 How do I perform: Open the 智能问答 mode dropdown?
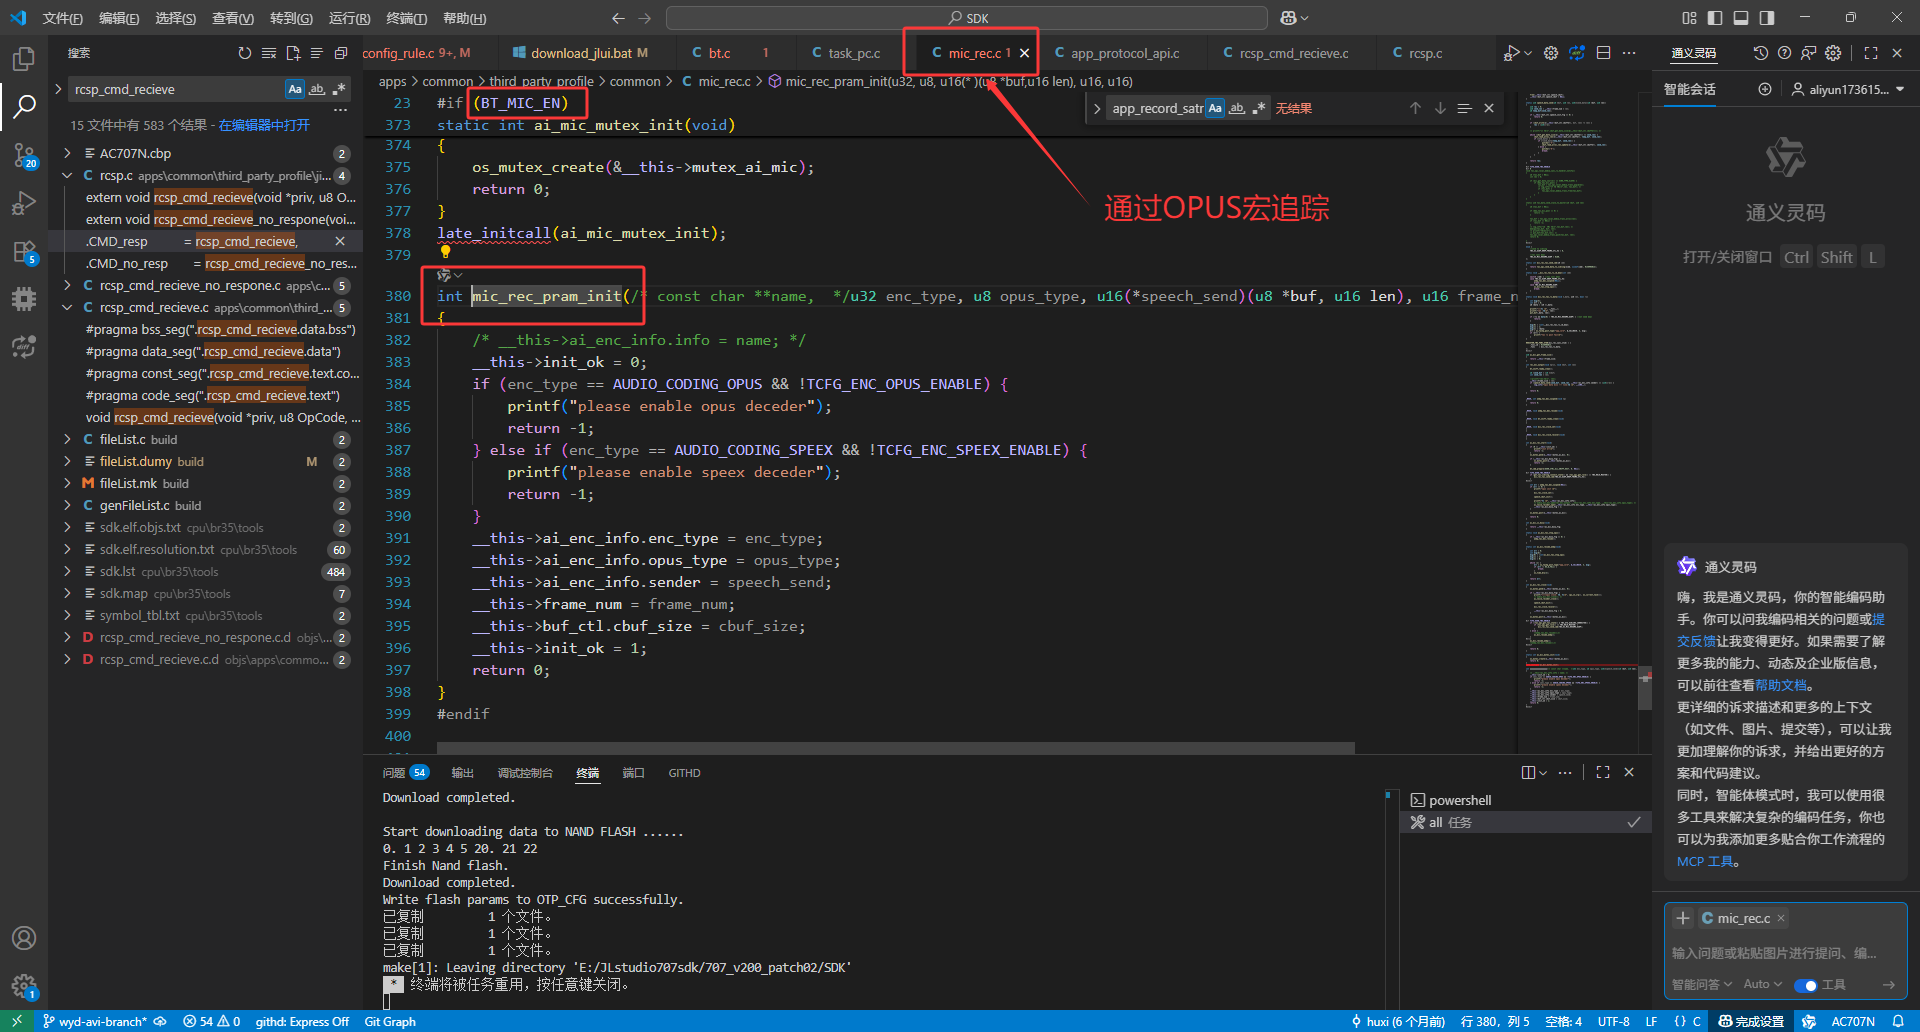[x=1702, y=985]
